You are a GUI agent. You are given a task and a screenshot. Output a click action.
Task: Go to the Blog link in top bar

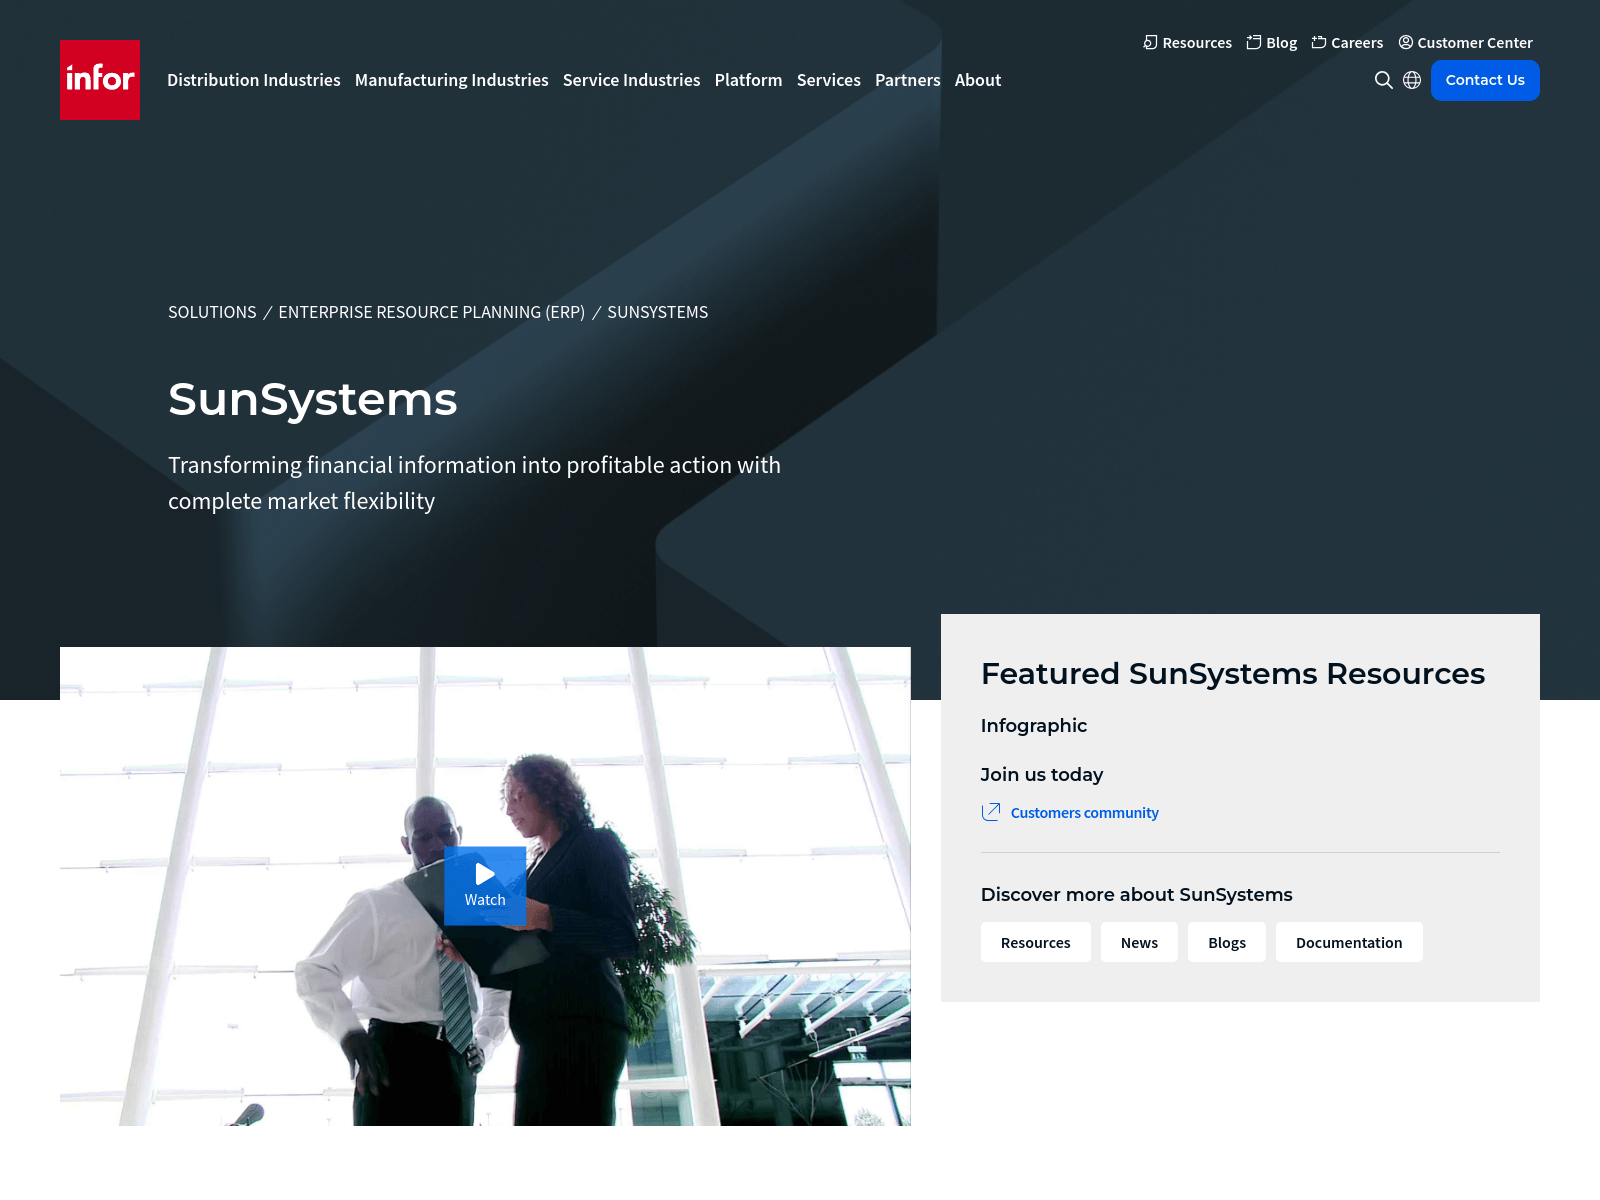pyautogui.click(x=1272, y=42)
